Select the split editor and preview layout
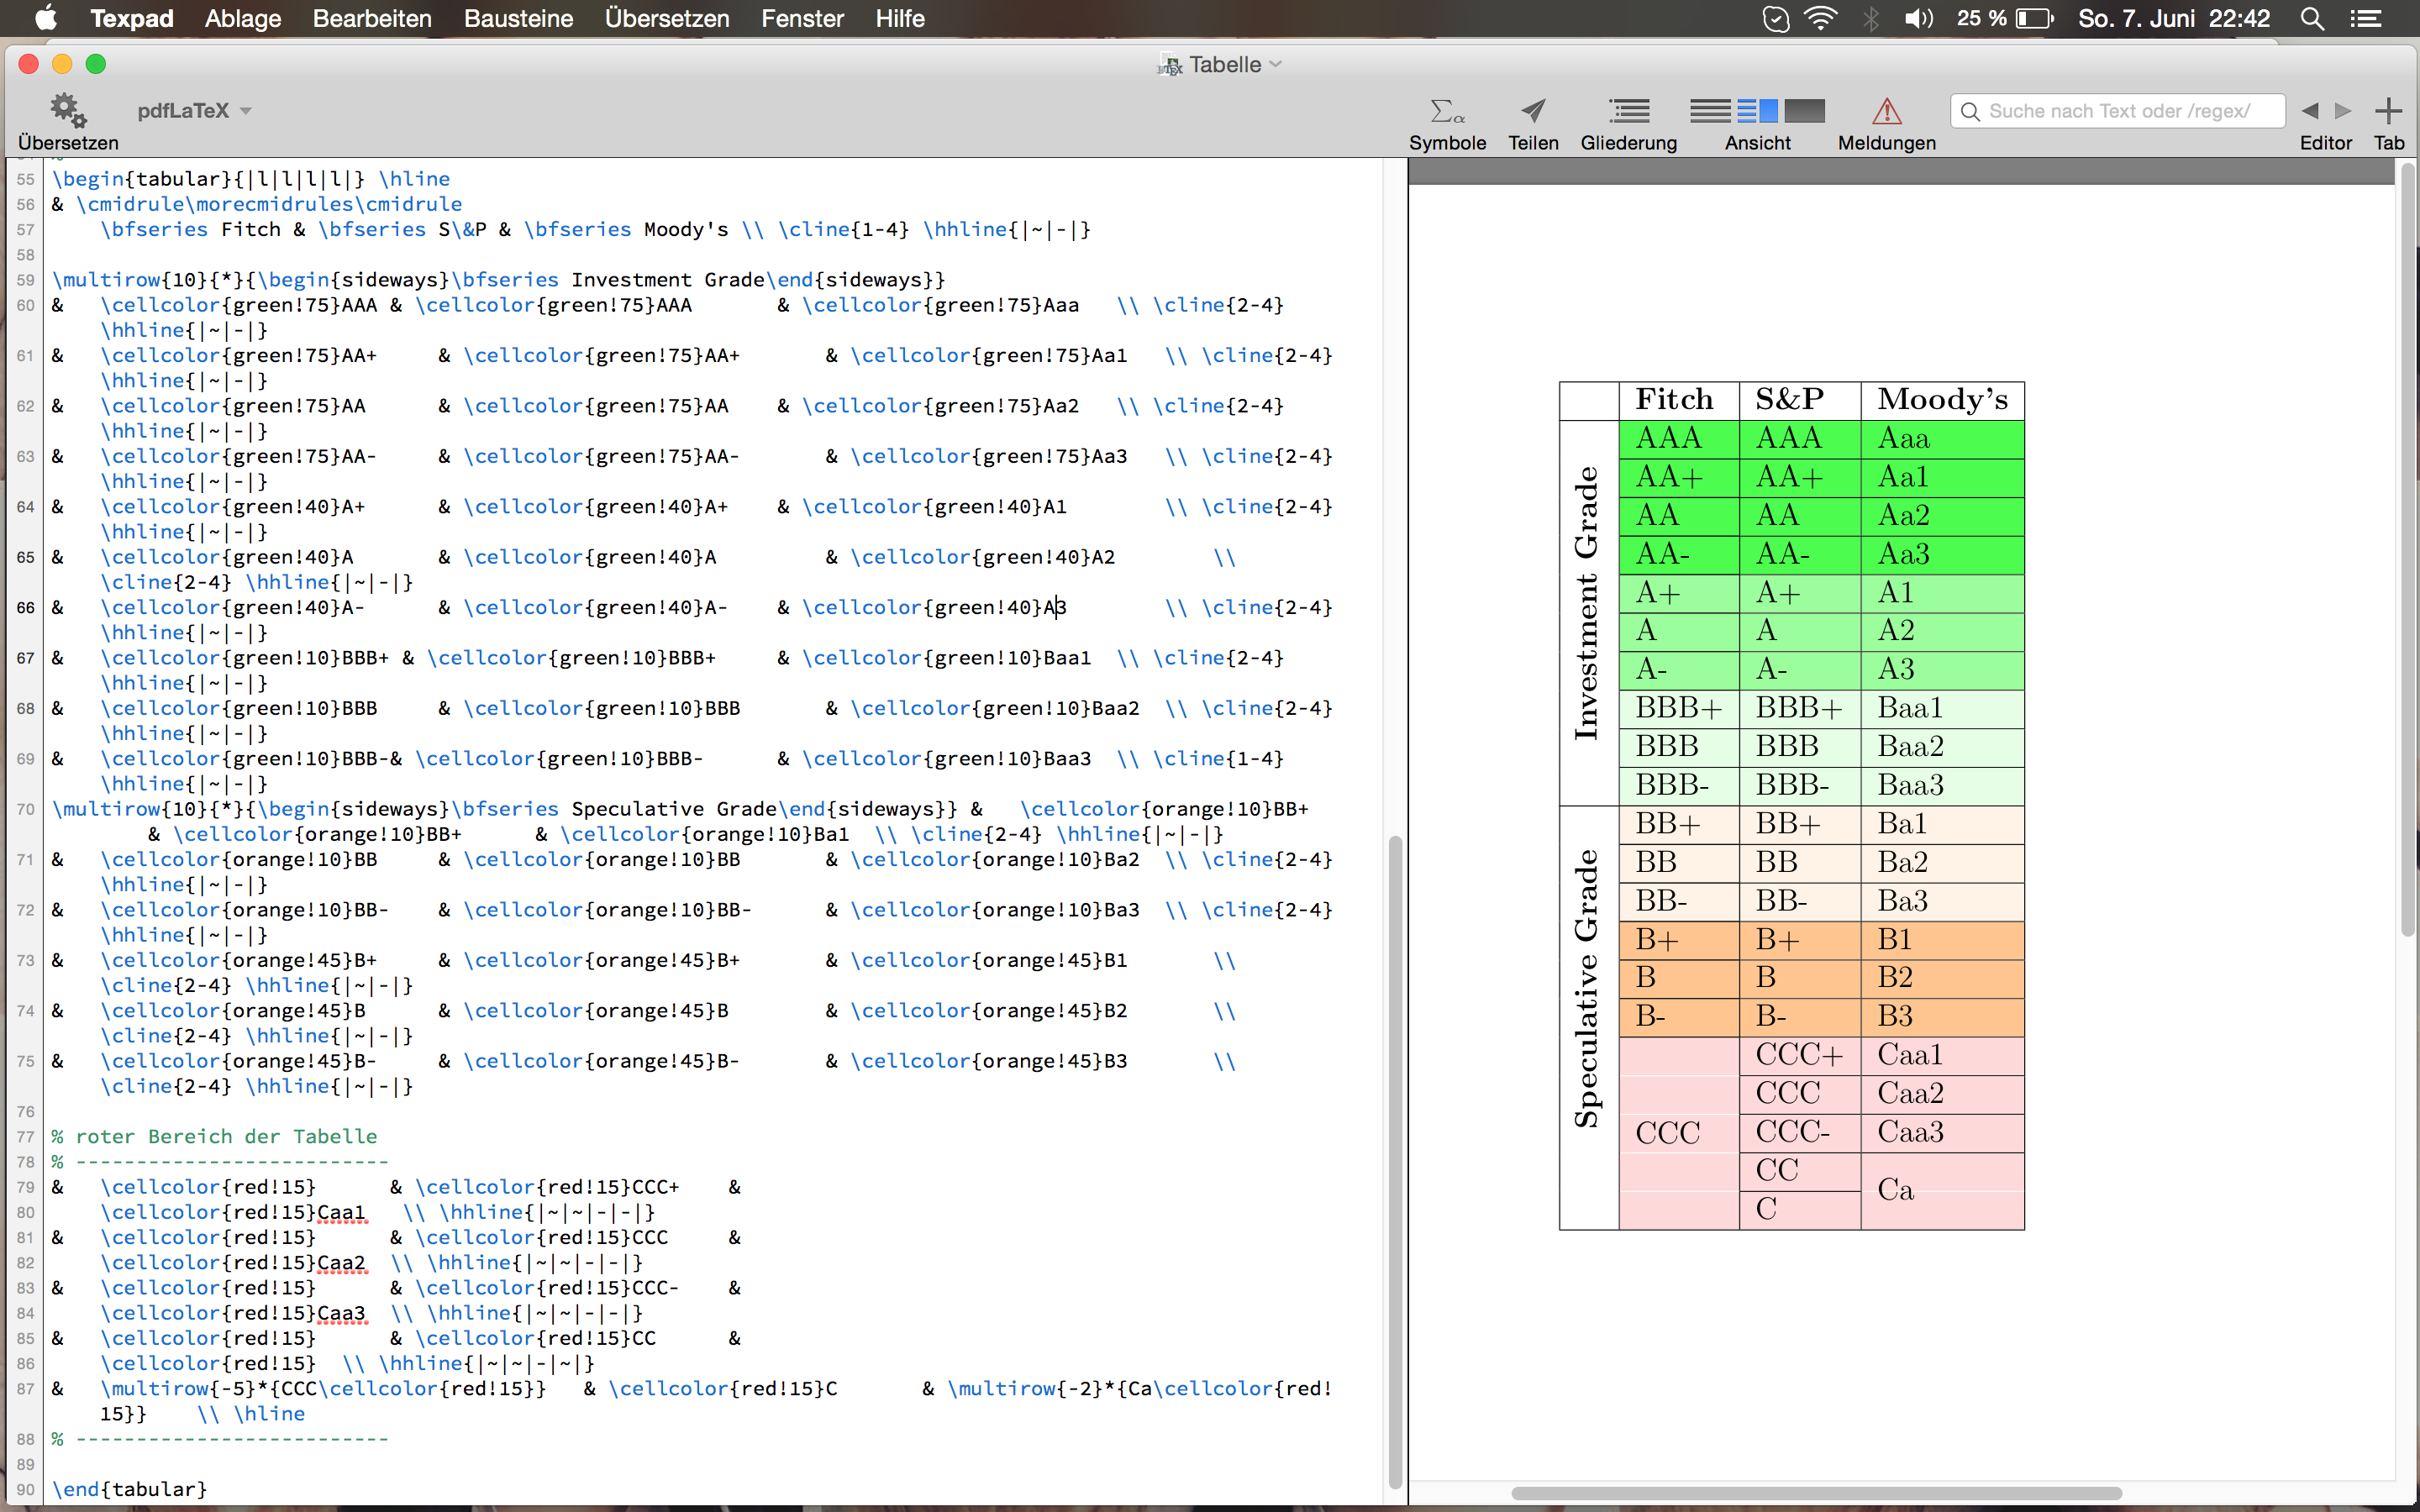The height and width of the screenshot is (1512, 2420). [1757, 110]
